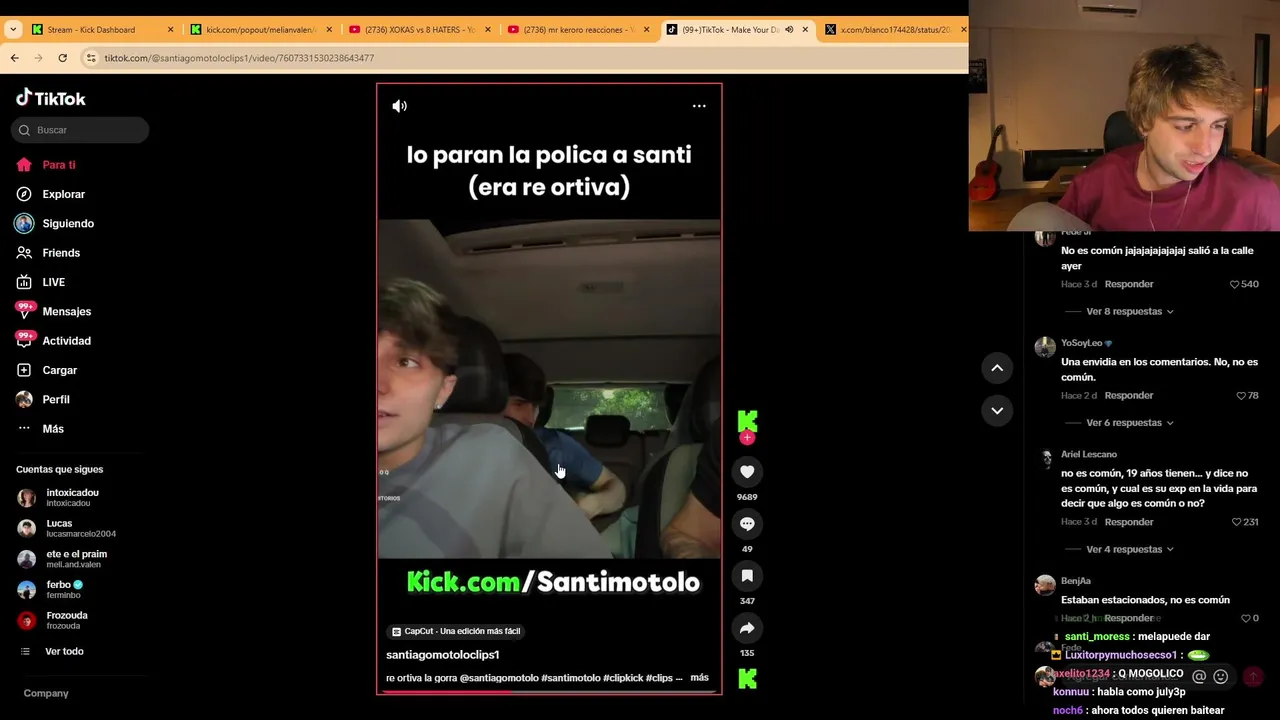Go to previous video arrow
The image size is (1280, 720).
click(x=997, y=368)
